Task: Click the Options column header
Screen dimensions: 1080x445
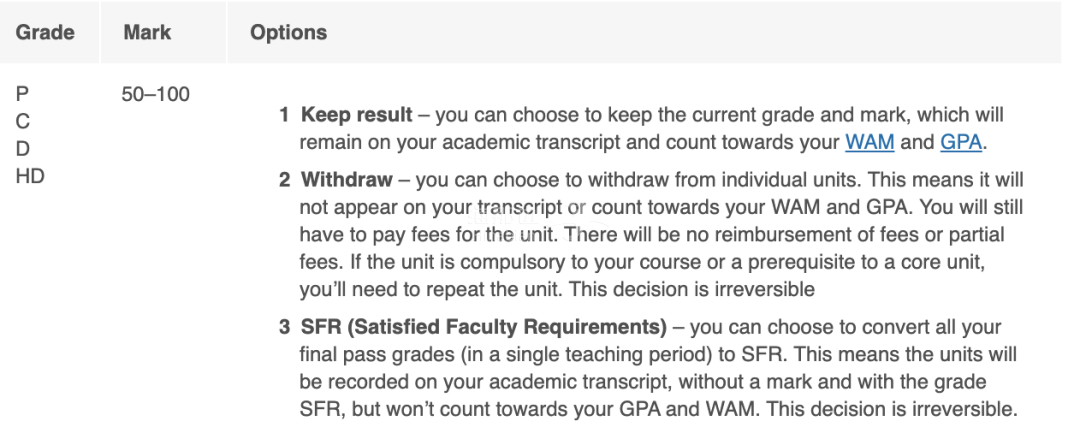Action: pyautogui.click(x=288, y=32)
